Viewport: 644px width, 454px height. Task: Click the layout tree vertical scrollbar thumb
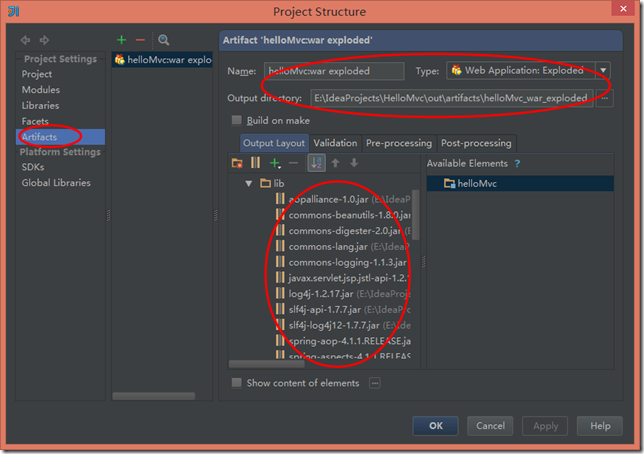click(x=416, y=214)
